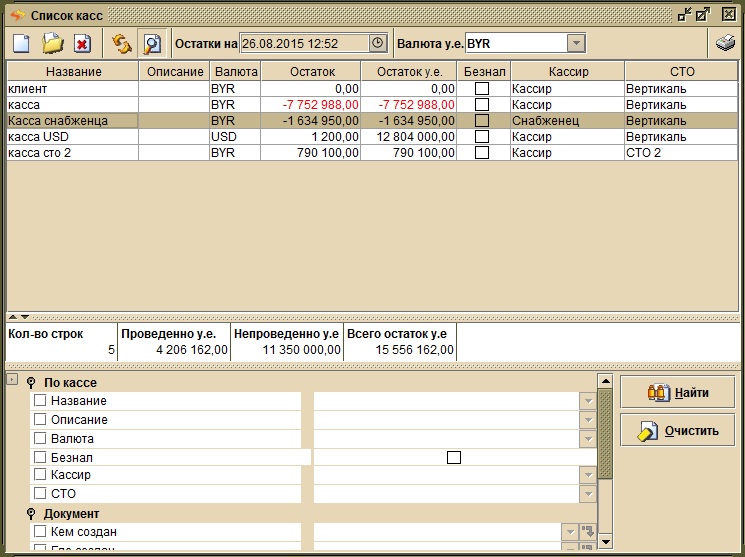
Task: Refresh the cash register list
Action: [122, 44]
